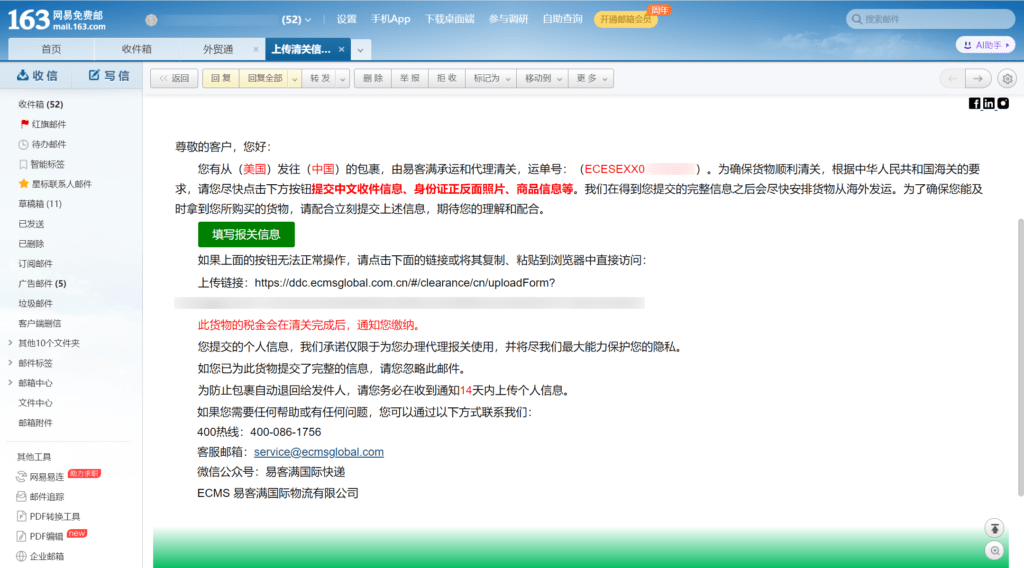1024x568 pixels.
Task: Open the 更多 dropdown
Action: click(x=591, y=78)
